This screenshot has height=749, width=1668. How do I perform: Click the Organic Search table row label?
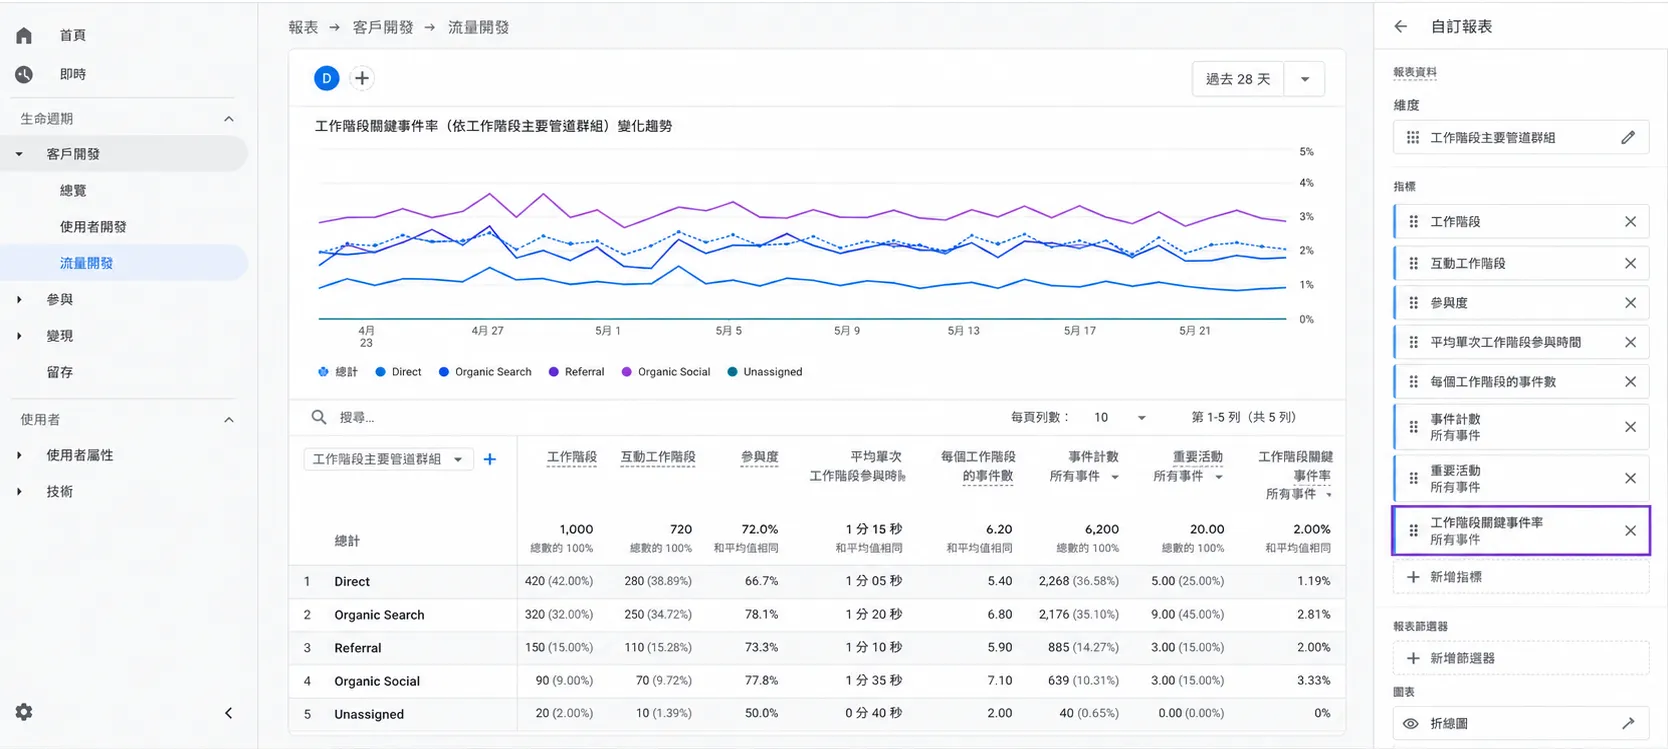[379, 615]
